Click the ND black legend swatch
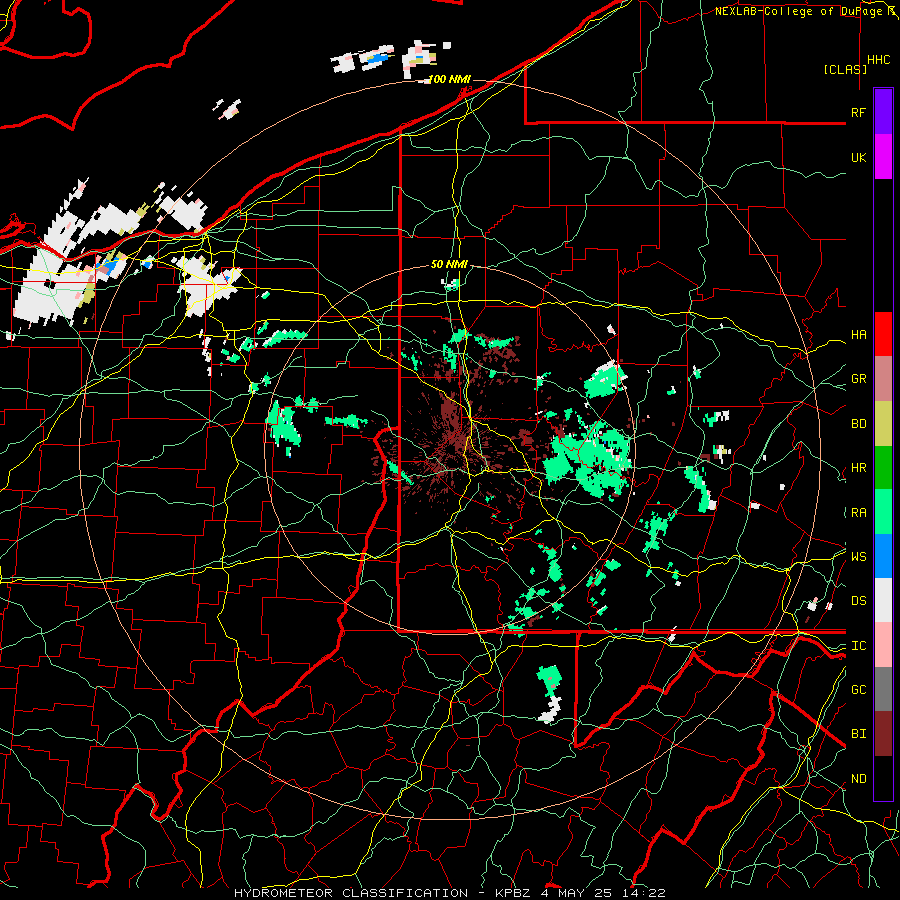900x900 pixels. (x=883, y=778)
